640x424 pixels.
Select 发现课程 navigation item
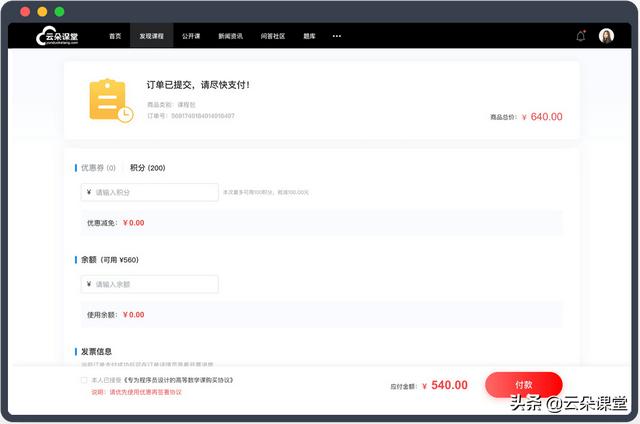pos(151,36)
